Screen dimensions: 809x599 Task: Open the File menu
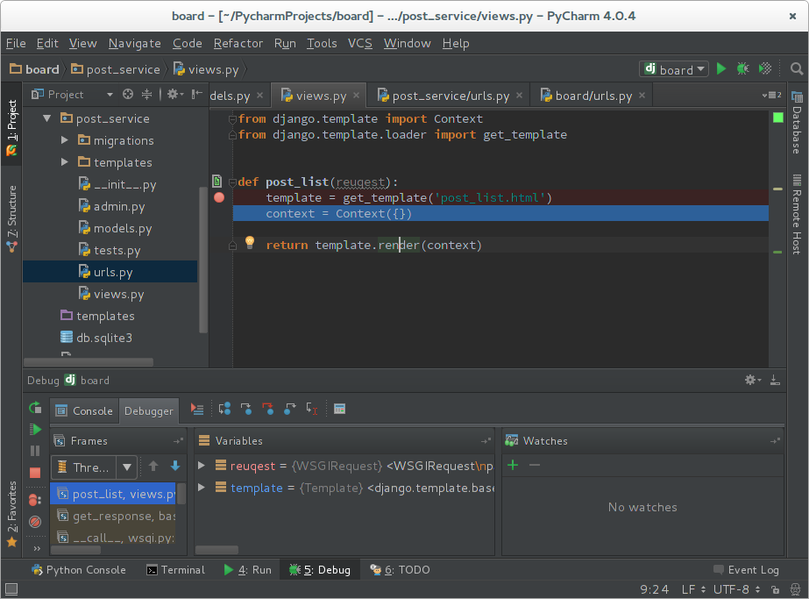(x=16, y=43)
